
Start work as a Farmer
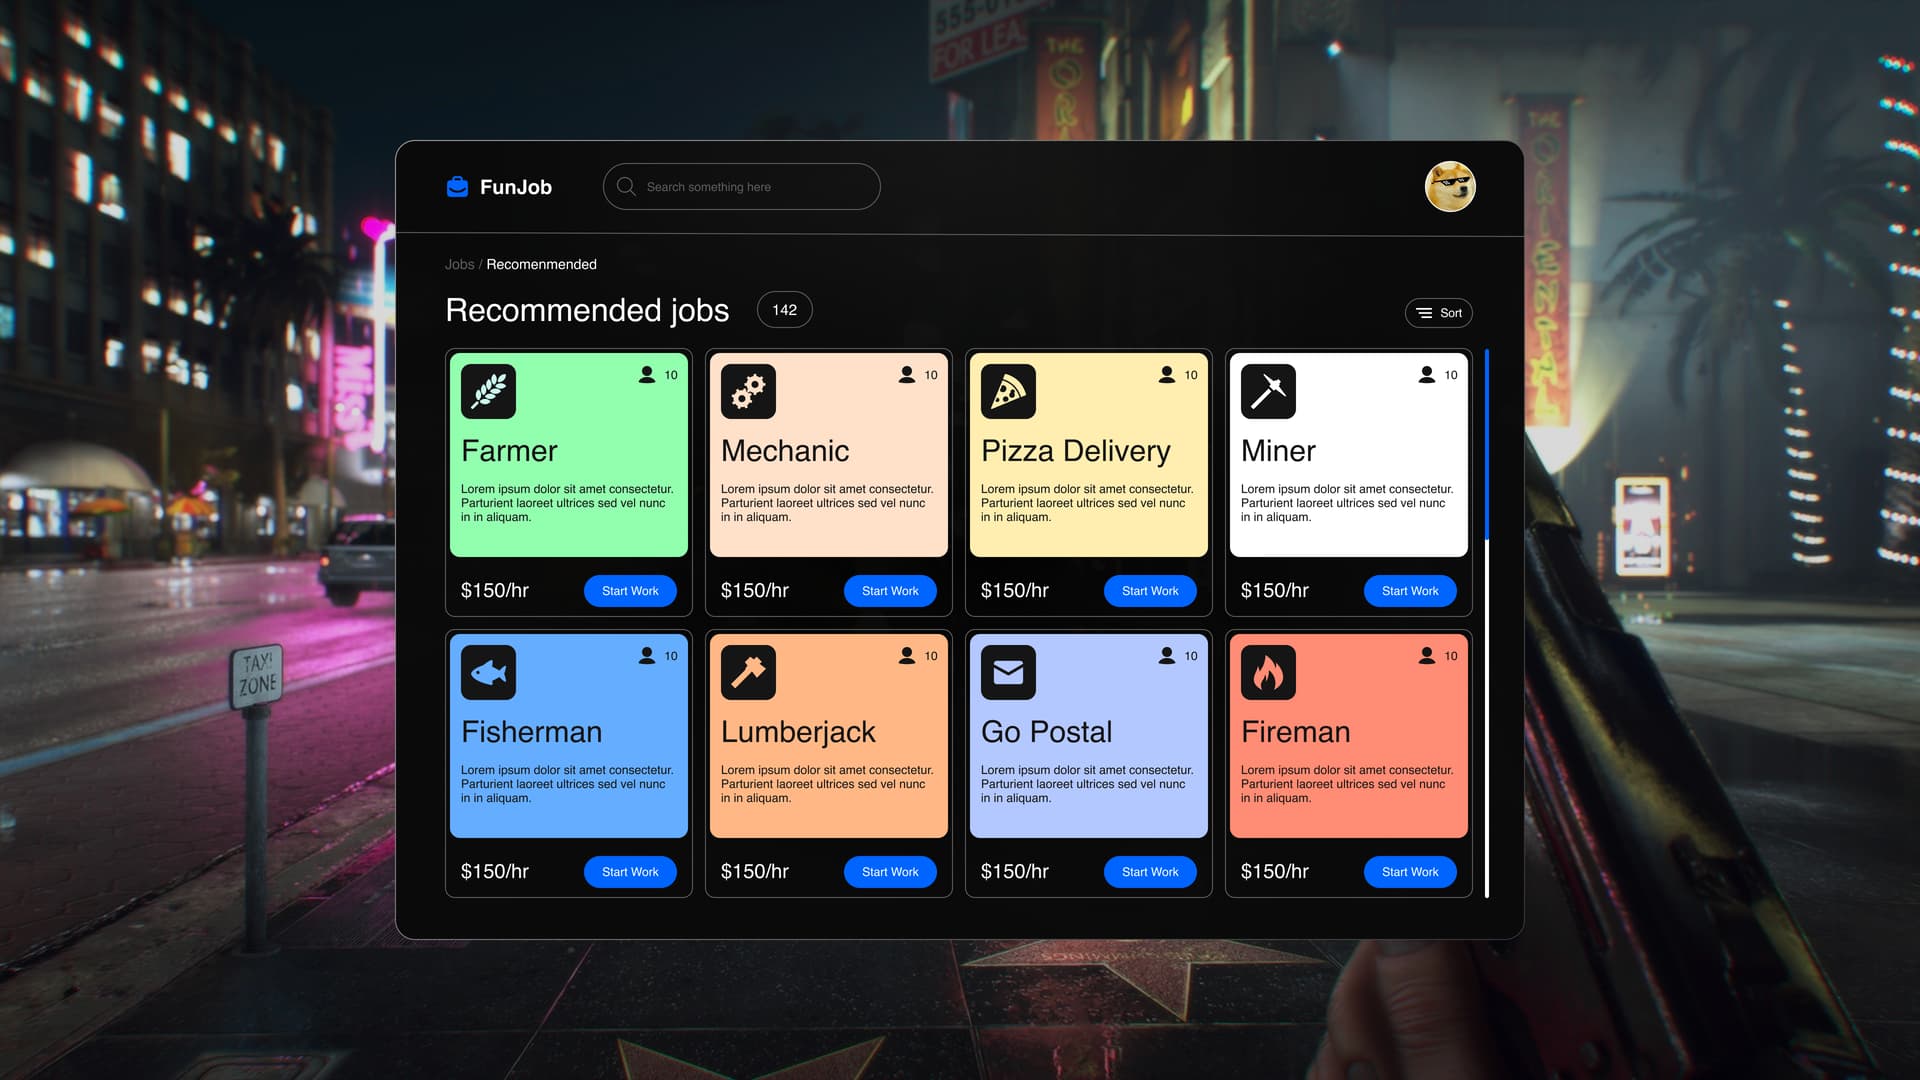[630, 591]
